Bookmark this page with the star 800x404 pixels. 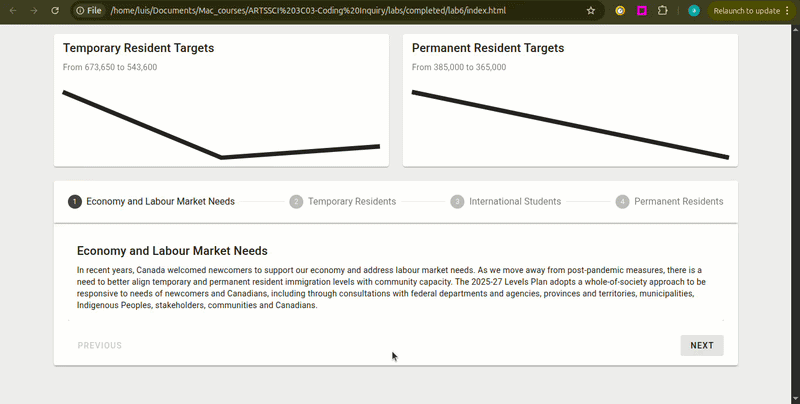[x=591, y=10]
